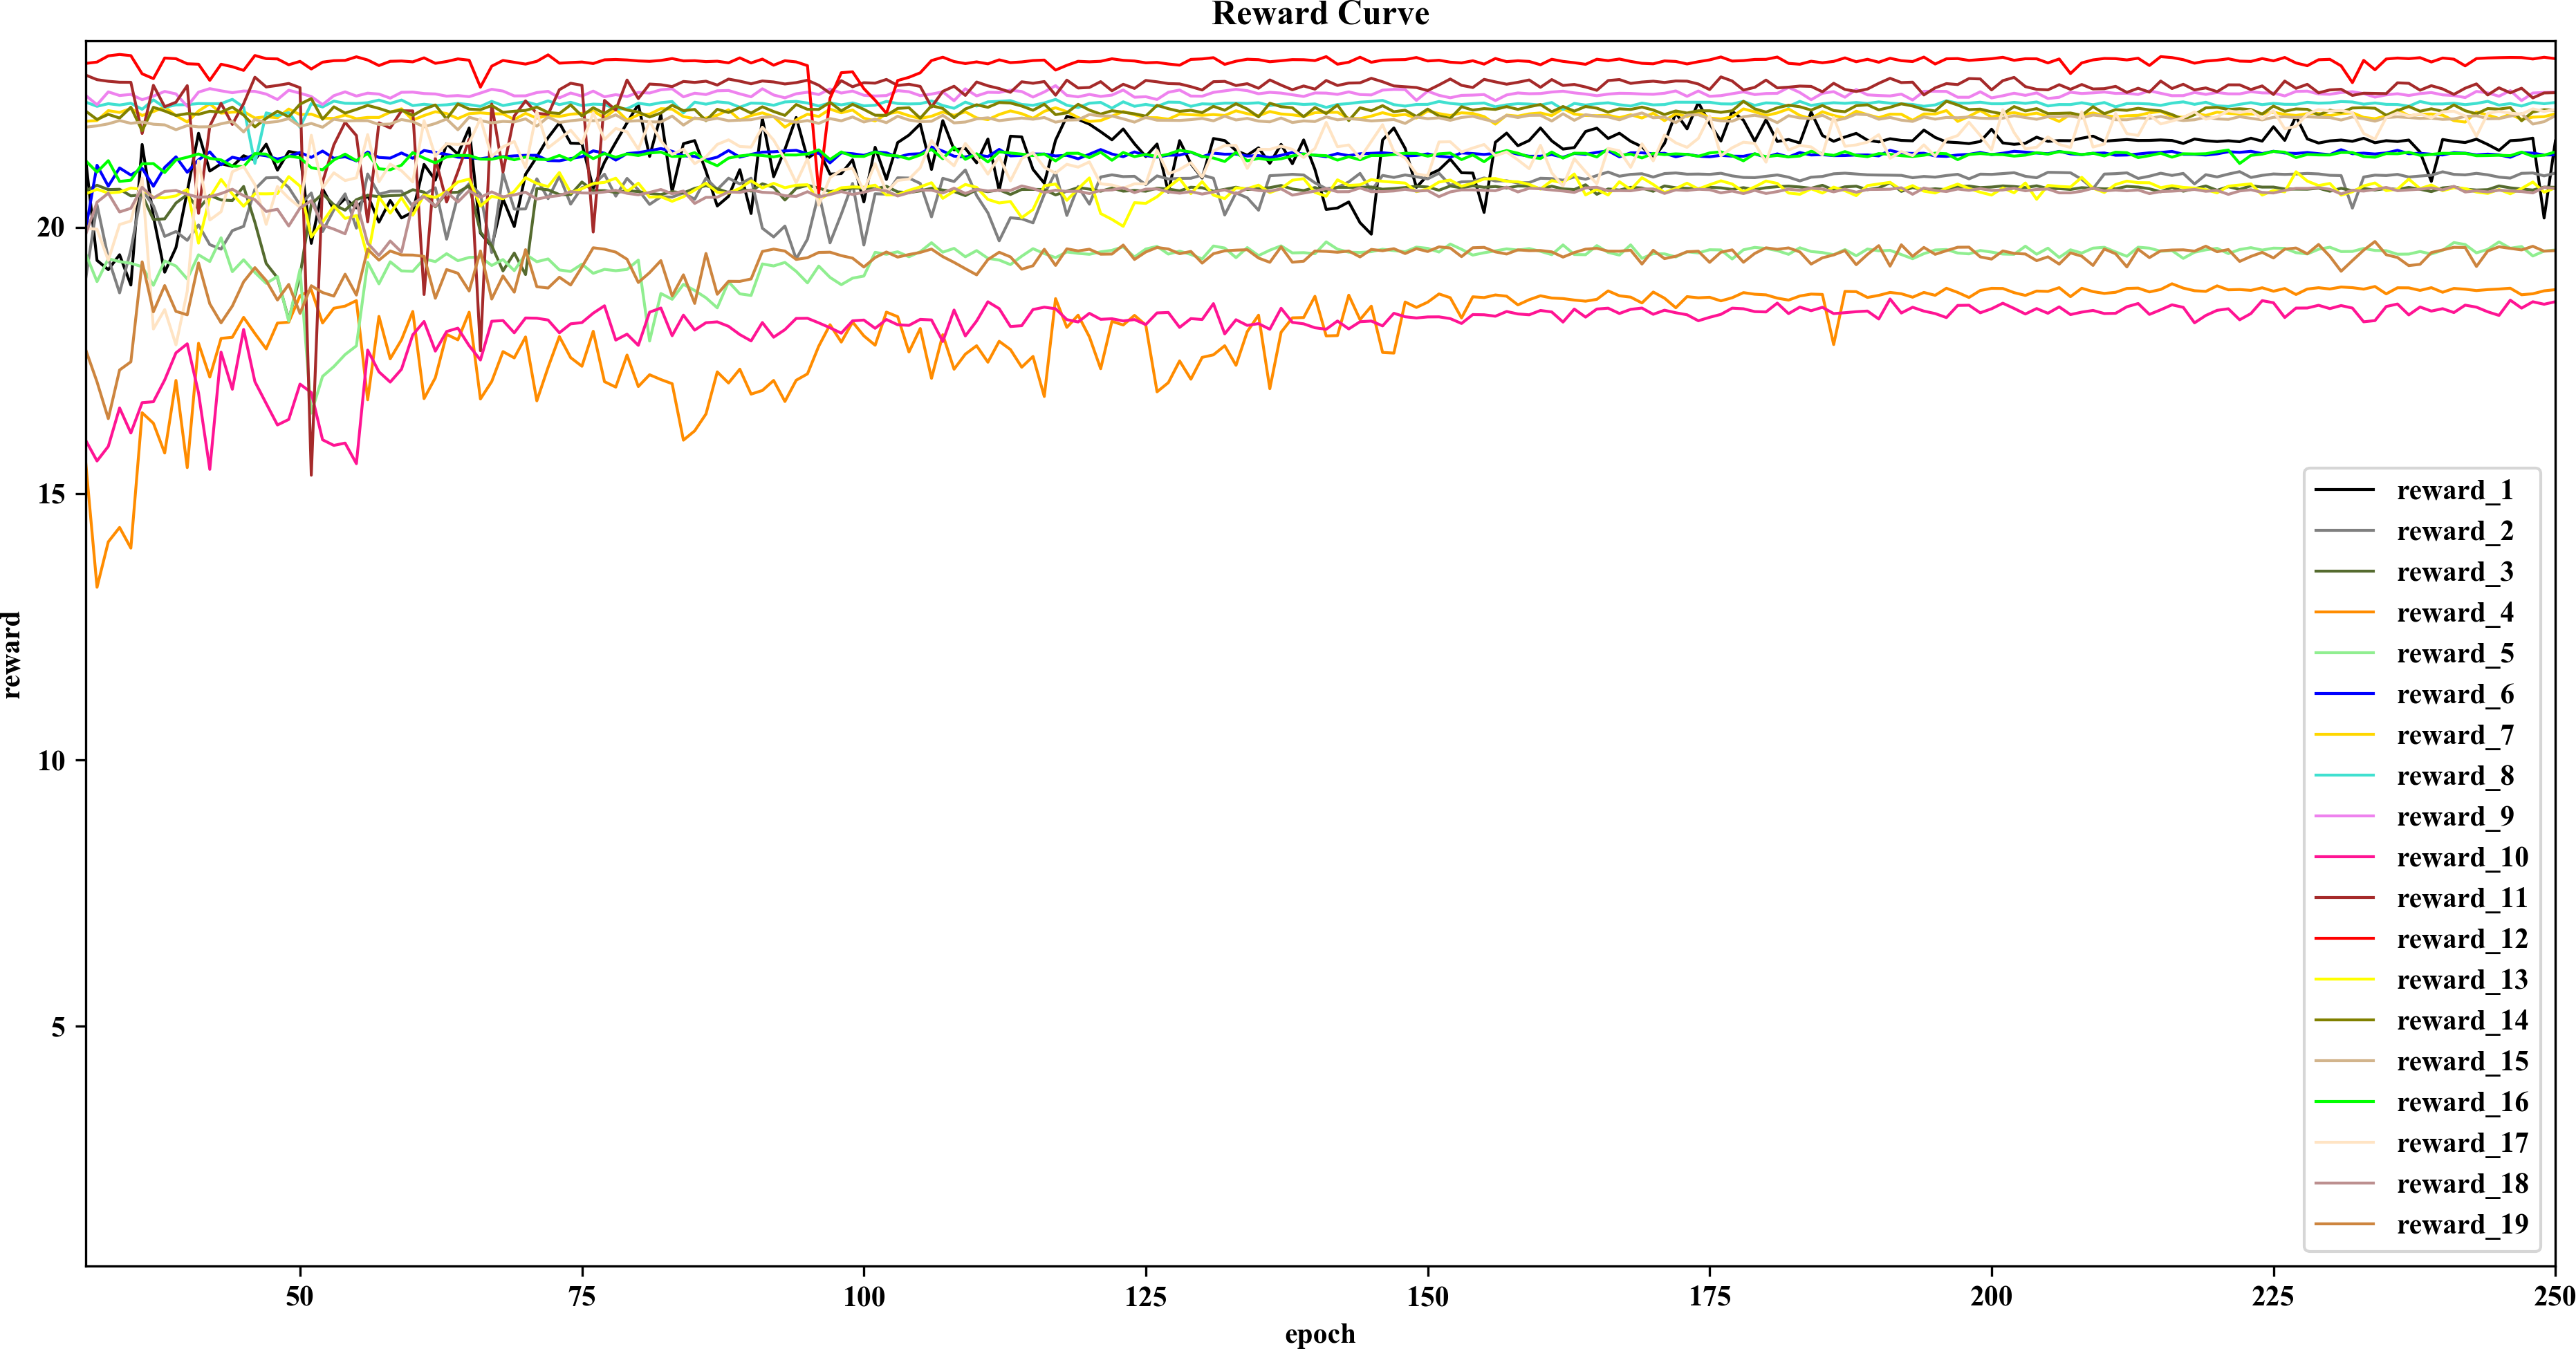Click the y-axis tick label 15
The image size is (2576, 1349).
[51, 494]
